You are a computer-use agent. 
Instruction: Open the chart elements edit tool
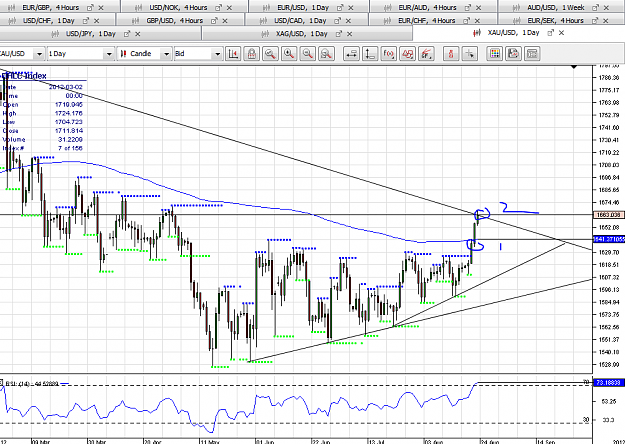pyautogui.click(x=426, y=53)
